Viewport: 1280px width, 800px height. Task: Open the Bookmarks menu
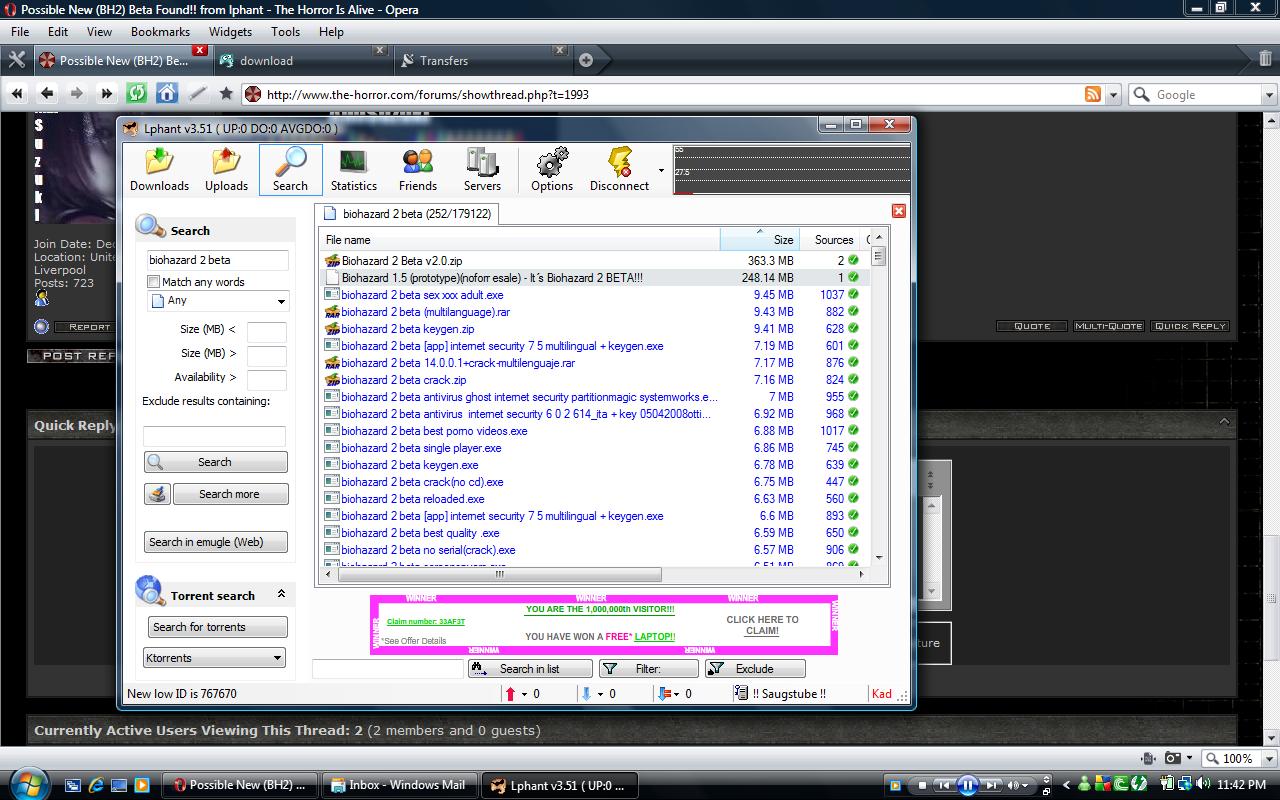(160, 32)
